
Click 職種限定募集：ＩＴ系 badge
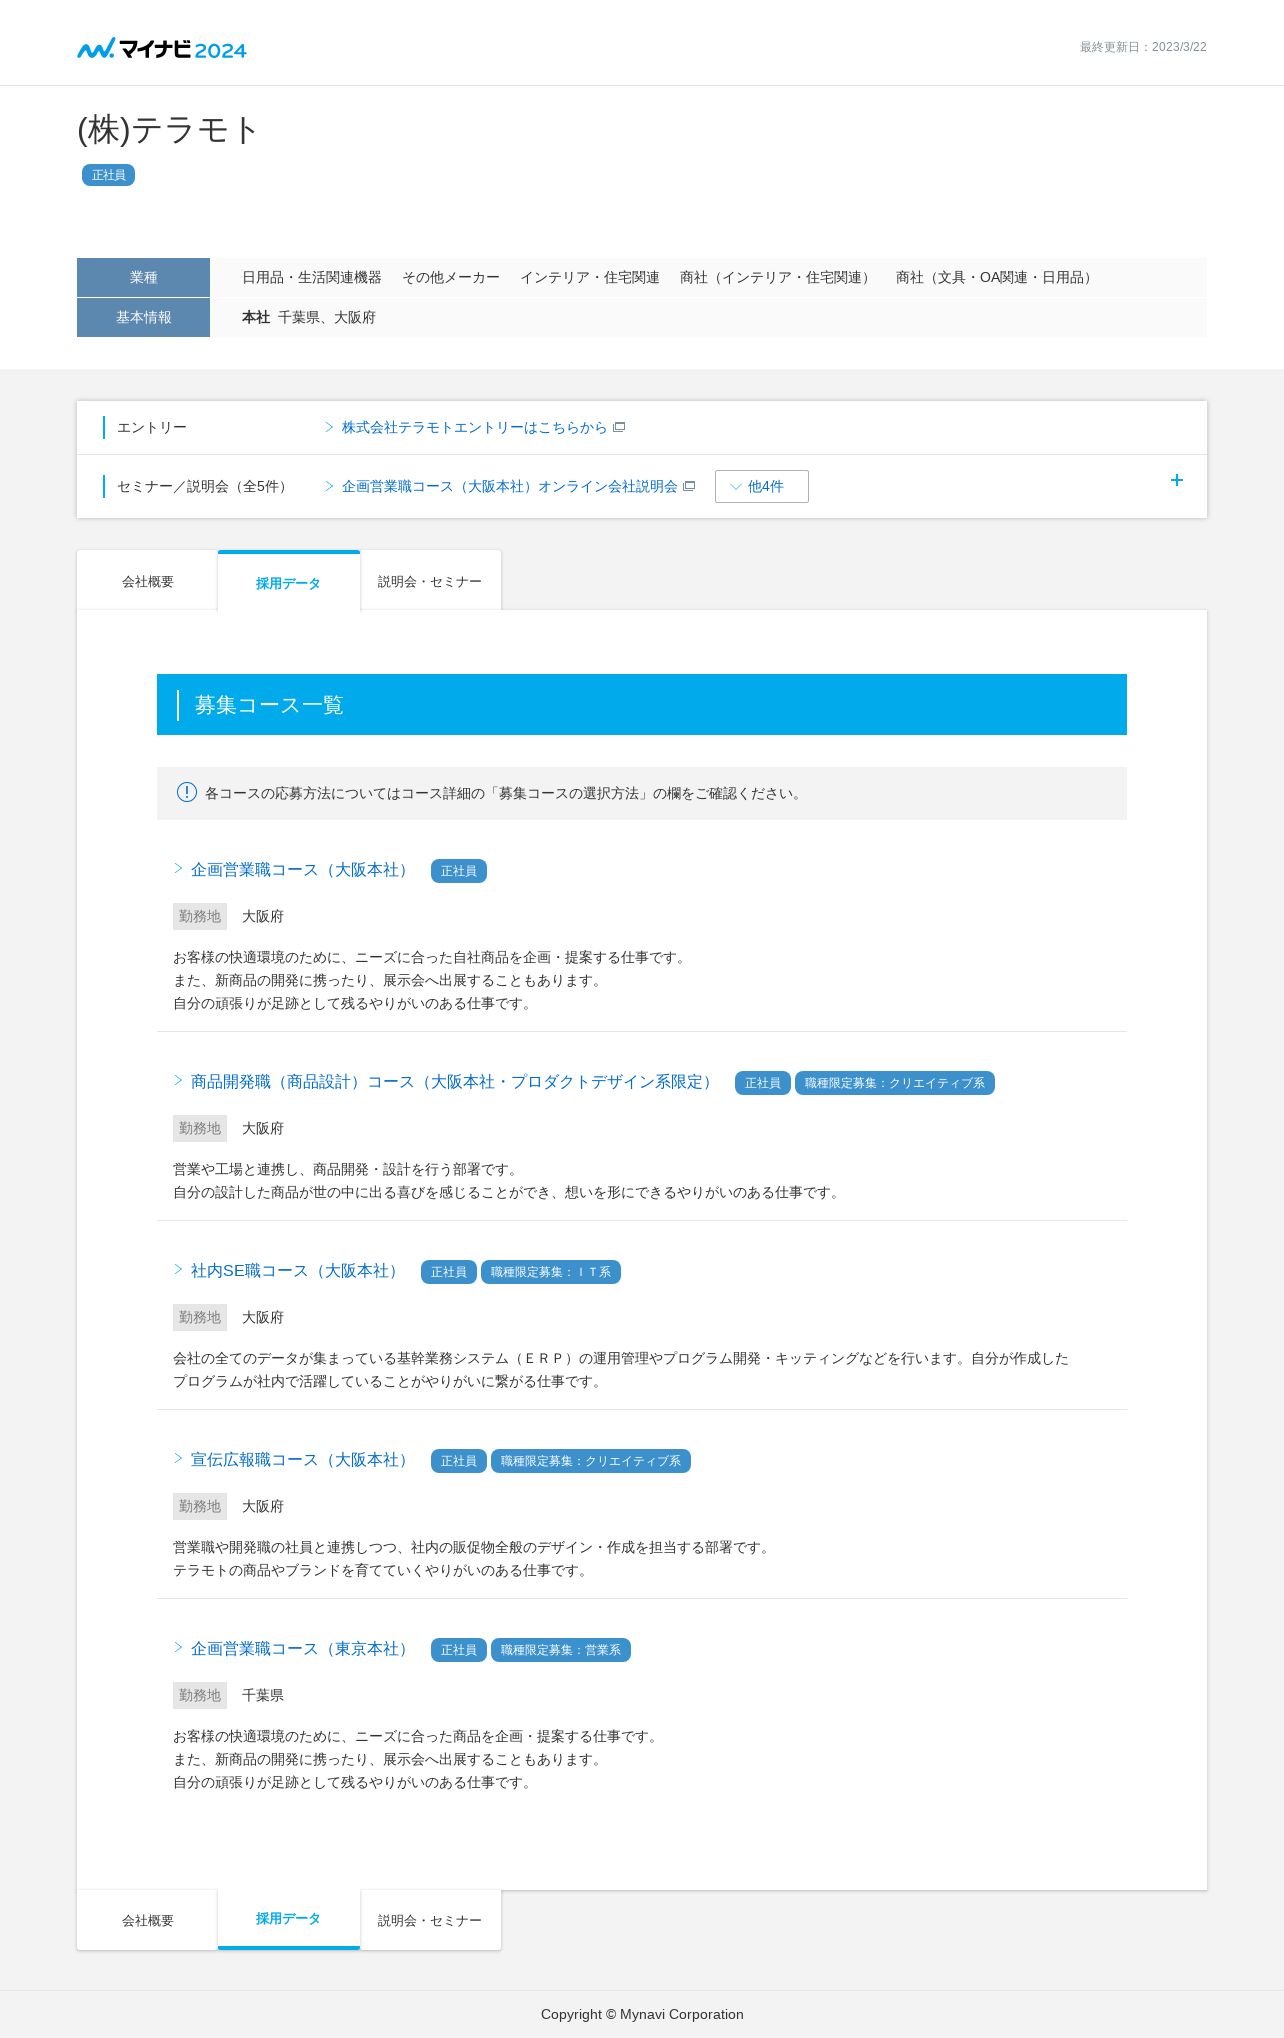(x=551, y=1272)
